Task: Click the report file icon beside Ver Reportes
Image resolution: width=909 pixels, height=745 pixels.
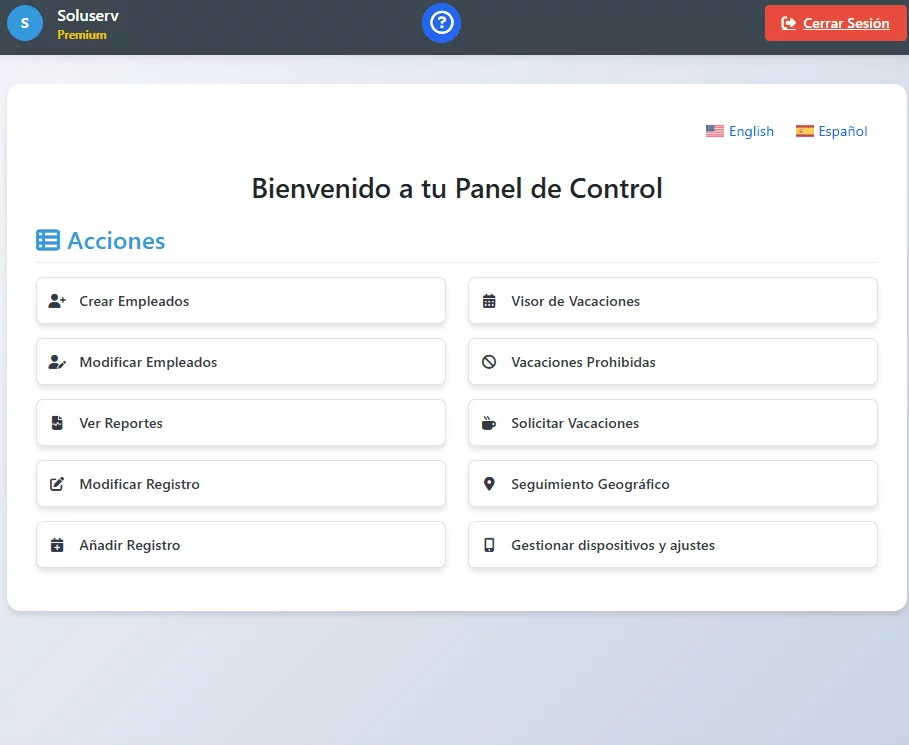Action: tap(57, 423)
